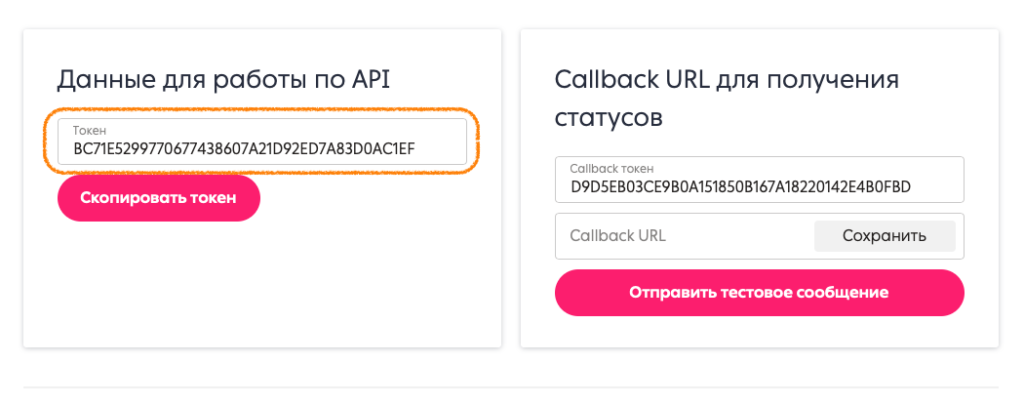Click the token value starting with BC71E529
The image size is (1024, 405).
[x=244, y=150]
